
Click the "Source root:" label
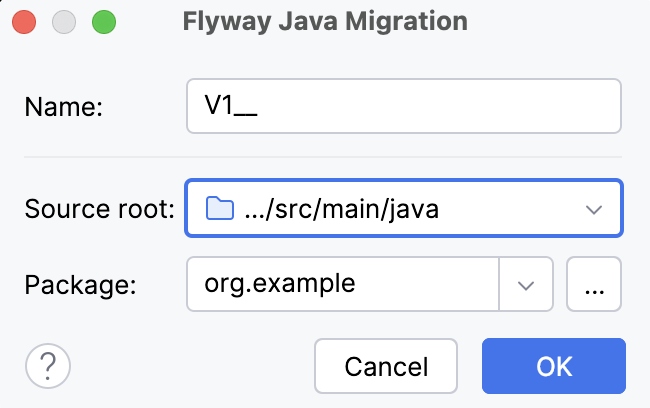99,210
